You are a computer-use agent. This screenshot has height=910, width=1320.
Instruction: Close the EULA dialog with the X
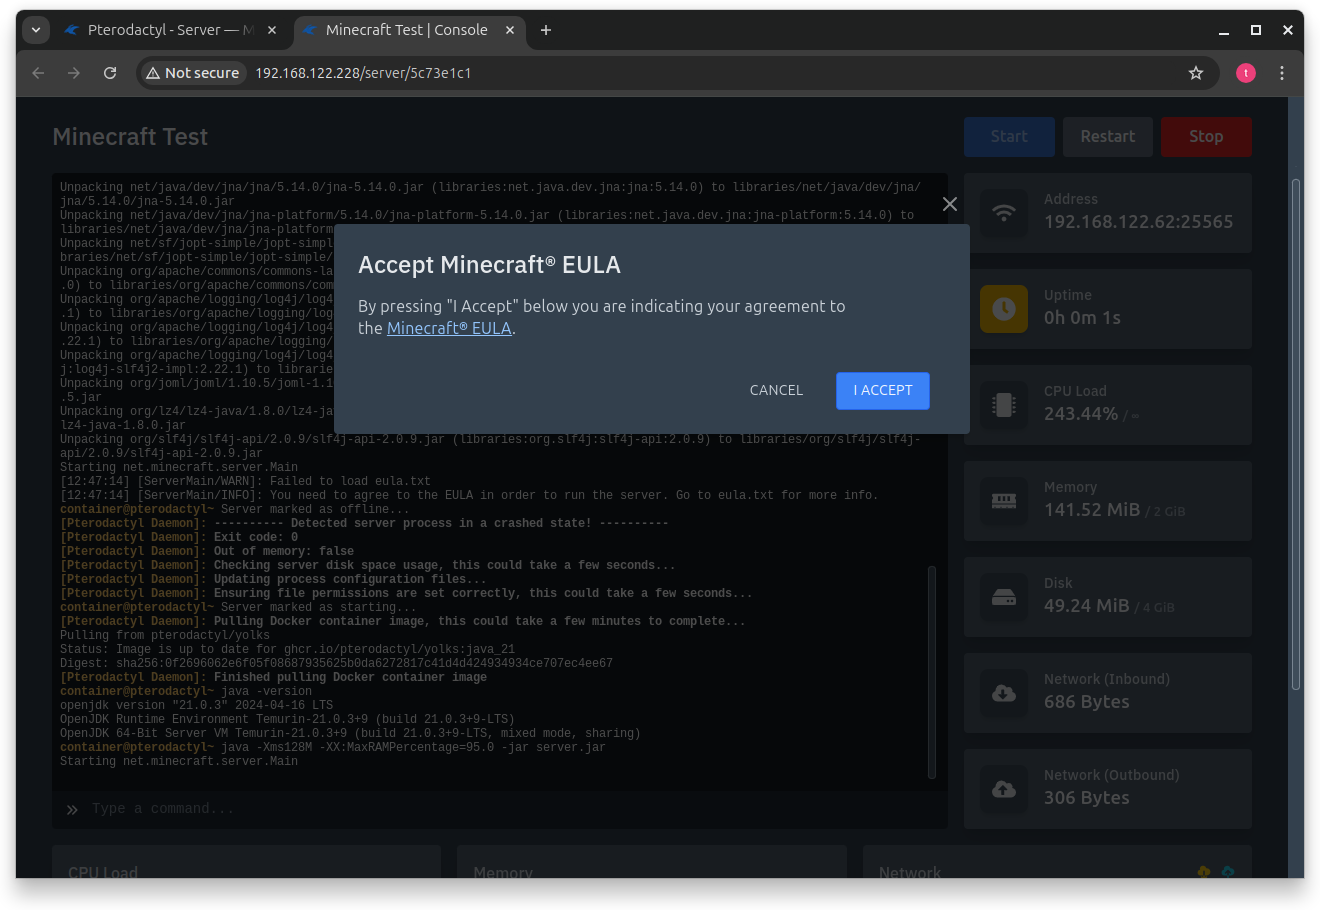point(949,203)
